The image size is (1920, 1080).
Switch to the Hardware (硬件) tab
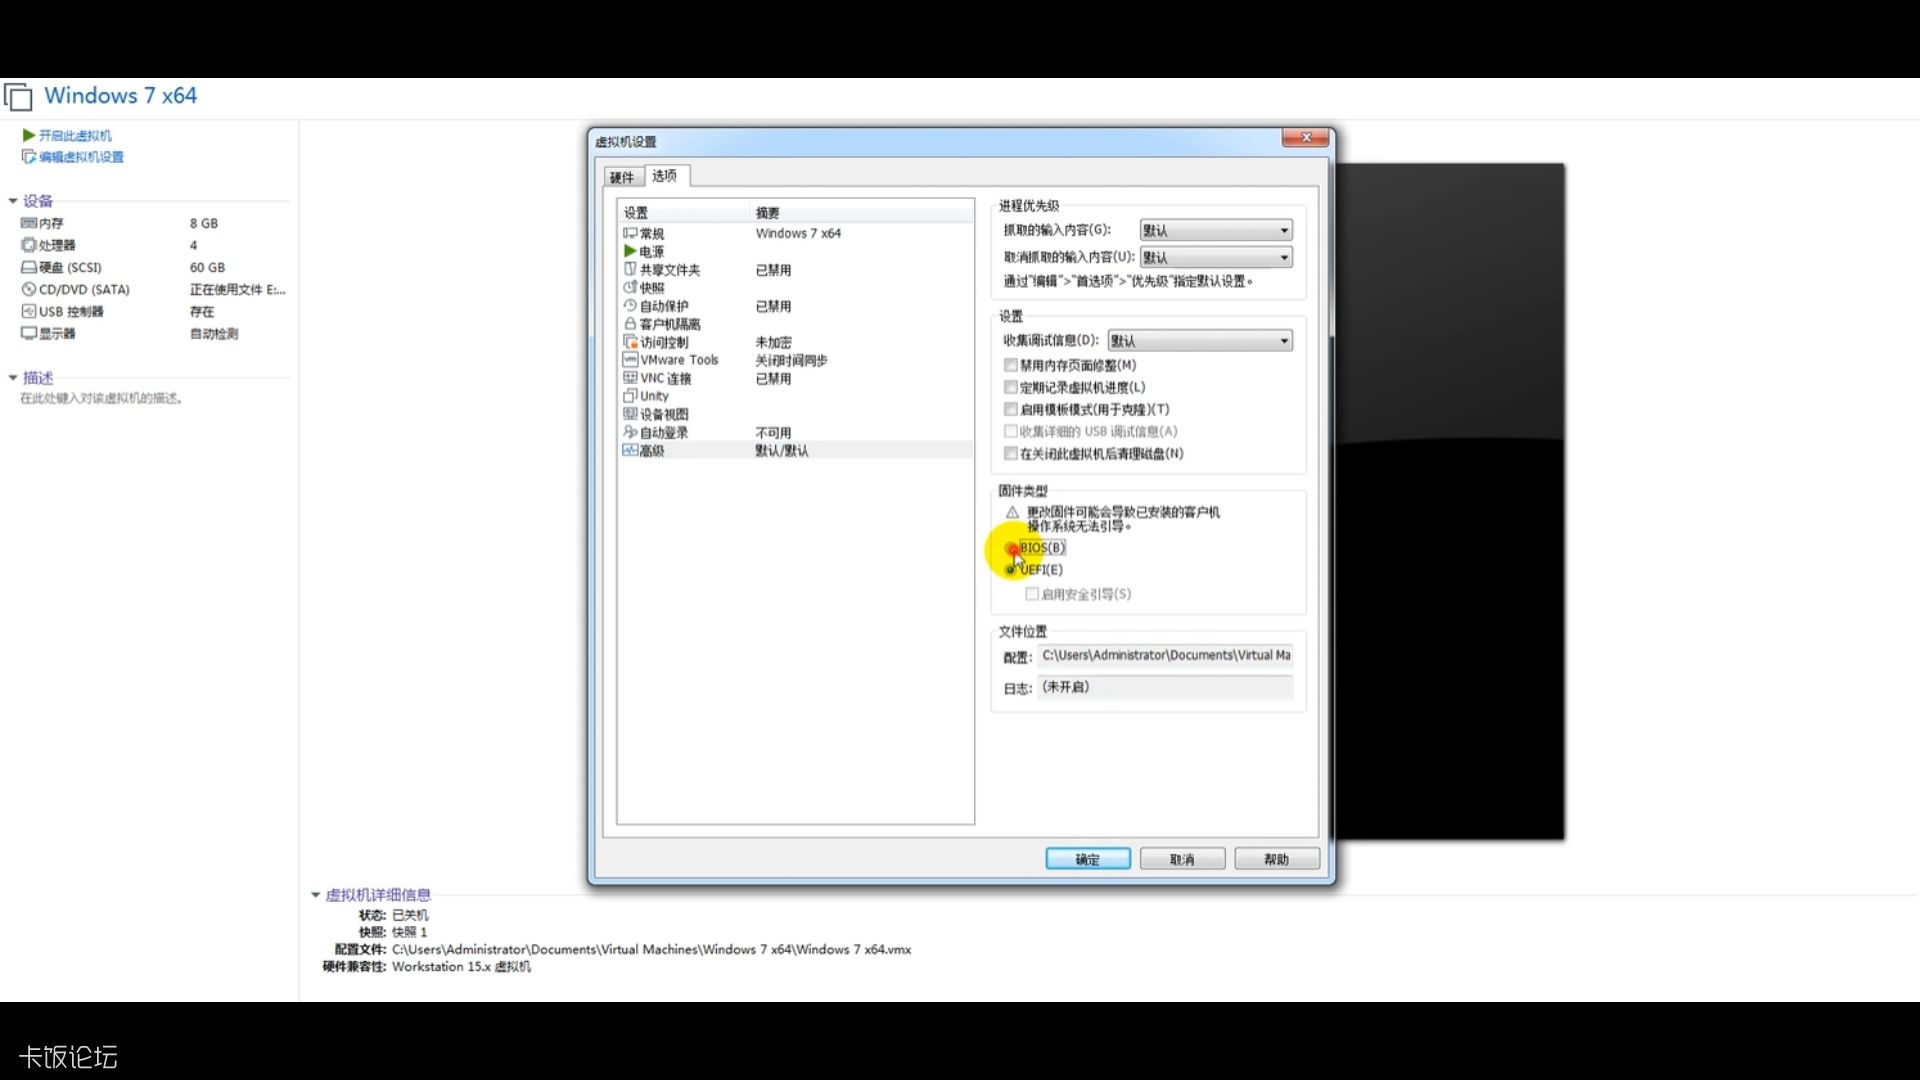(x=622, y=177)
